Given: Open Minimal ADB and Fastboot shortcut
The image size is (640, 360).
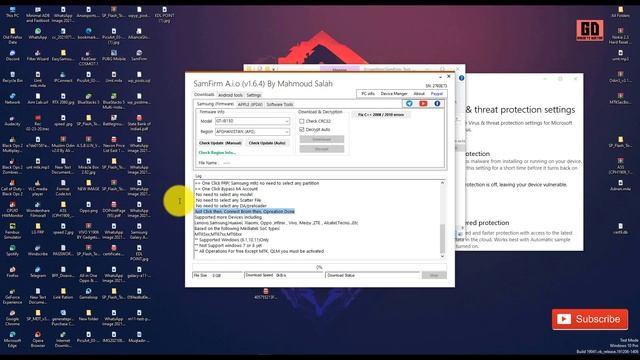Looking at the screenshot, I should [38, 14].
